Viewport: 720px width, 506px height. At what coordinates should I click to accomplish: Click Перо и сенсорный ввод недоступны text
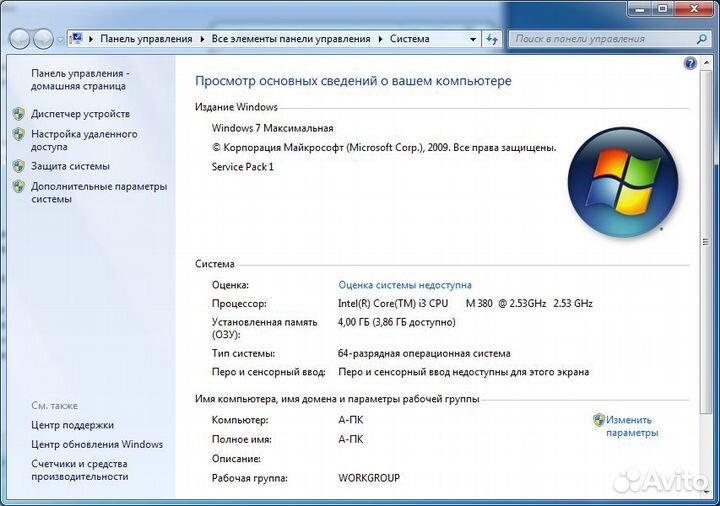pos(463,372)
